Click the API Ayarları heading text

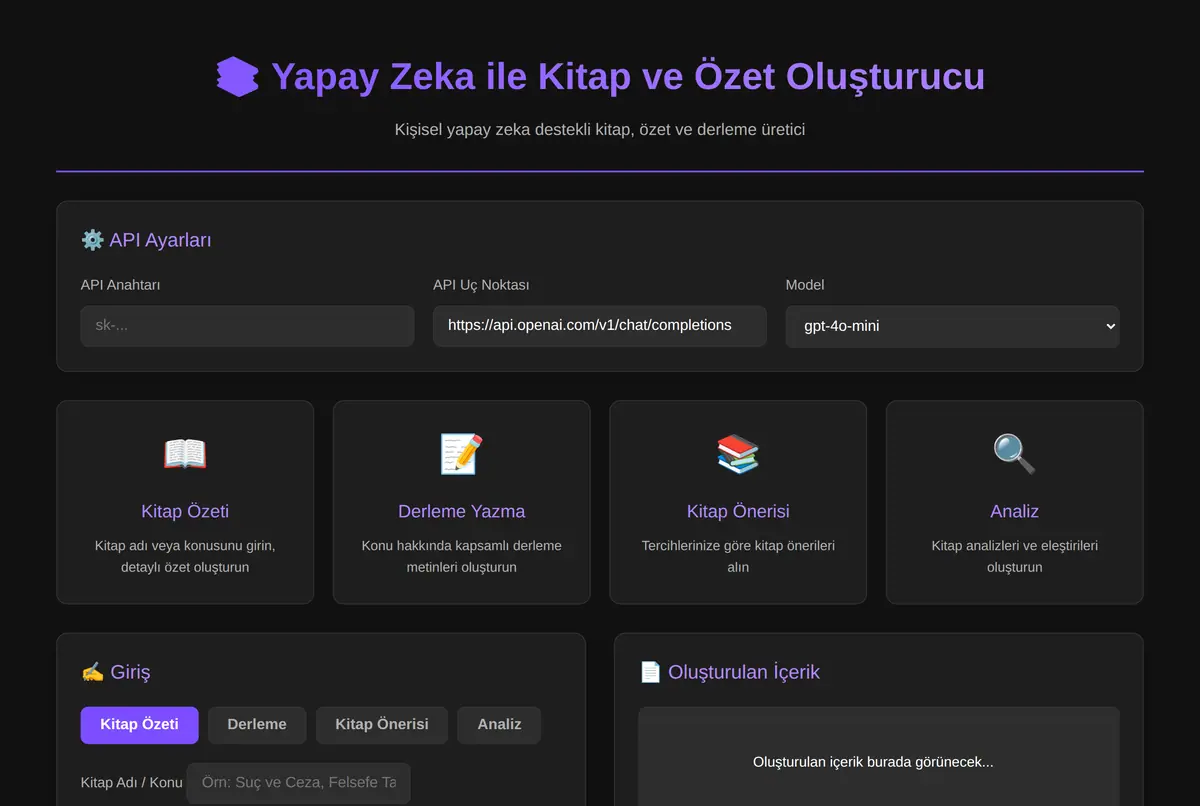160,240
